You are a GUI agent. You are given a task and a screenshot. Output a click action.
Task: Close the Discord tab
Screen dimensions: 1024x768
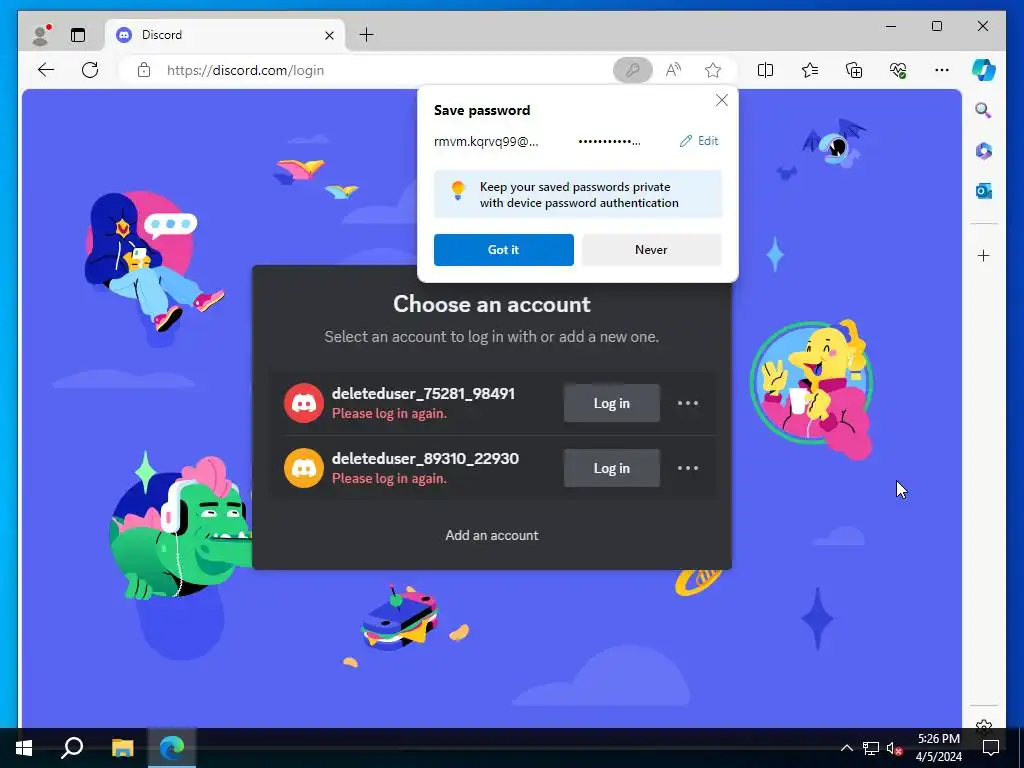pyautogui.click(x=330, y=35)
